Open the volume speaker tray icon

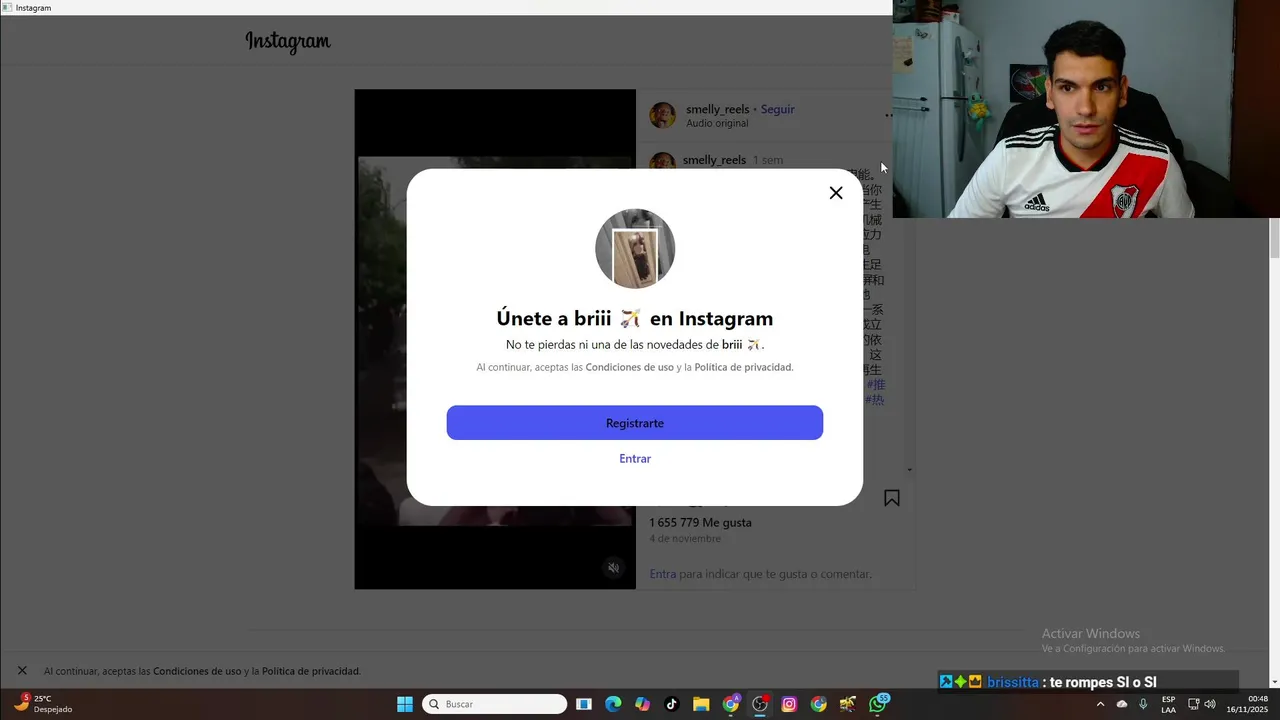click(1210, 704)
